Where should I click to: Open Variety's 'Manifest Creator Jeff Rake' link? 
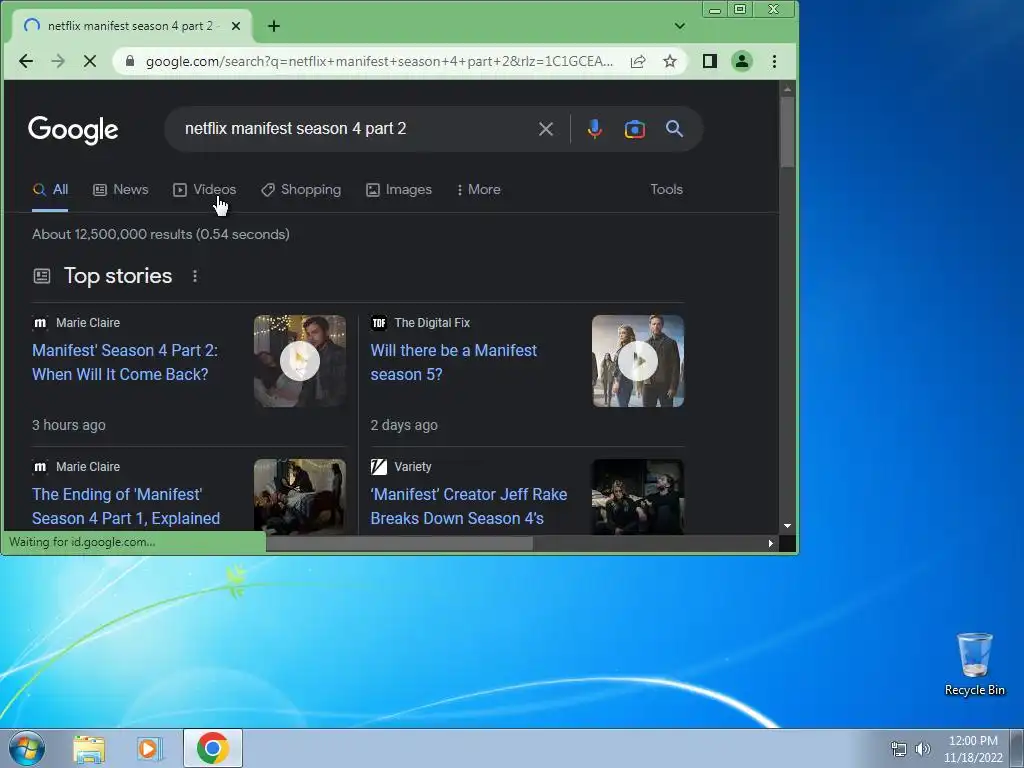[x=468, y=506]
